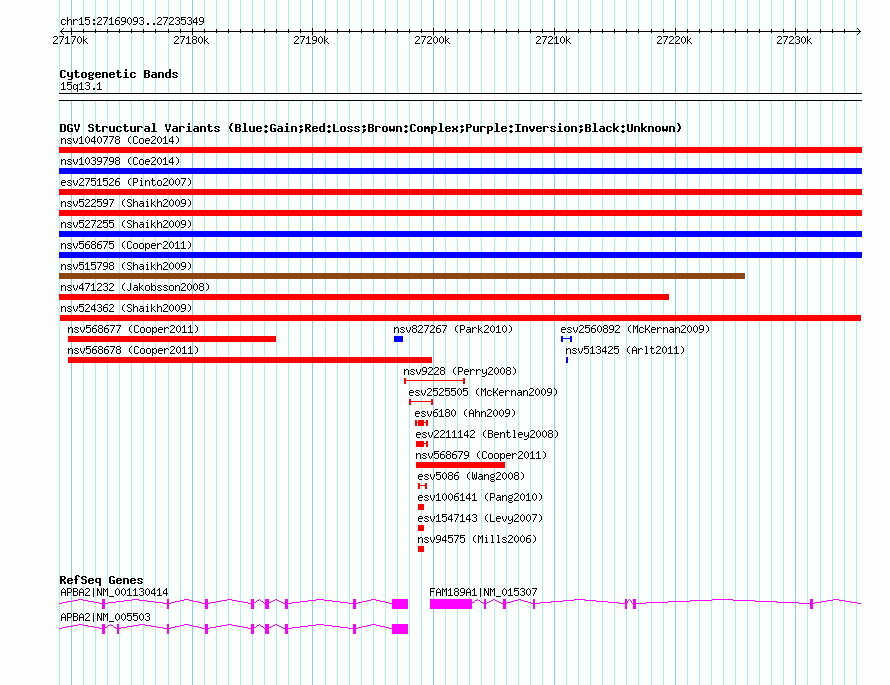This screenshot has height=685, width=890.
Task: Click the RefSeq Genes track title
Action: (101, 580)
